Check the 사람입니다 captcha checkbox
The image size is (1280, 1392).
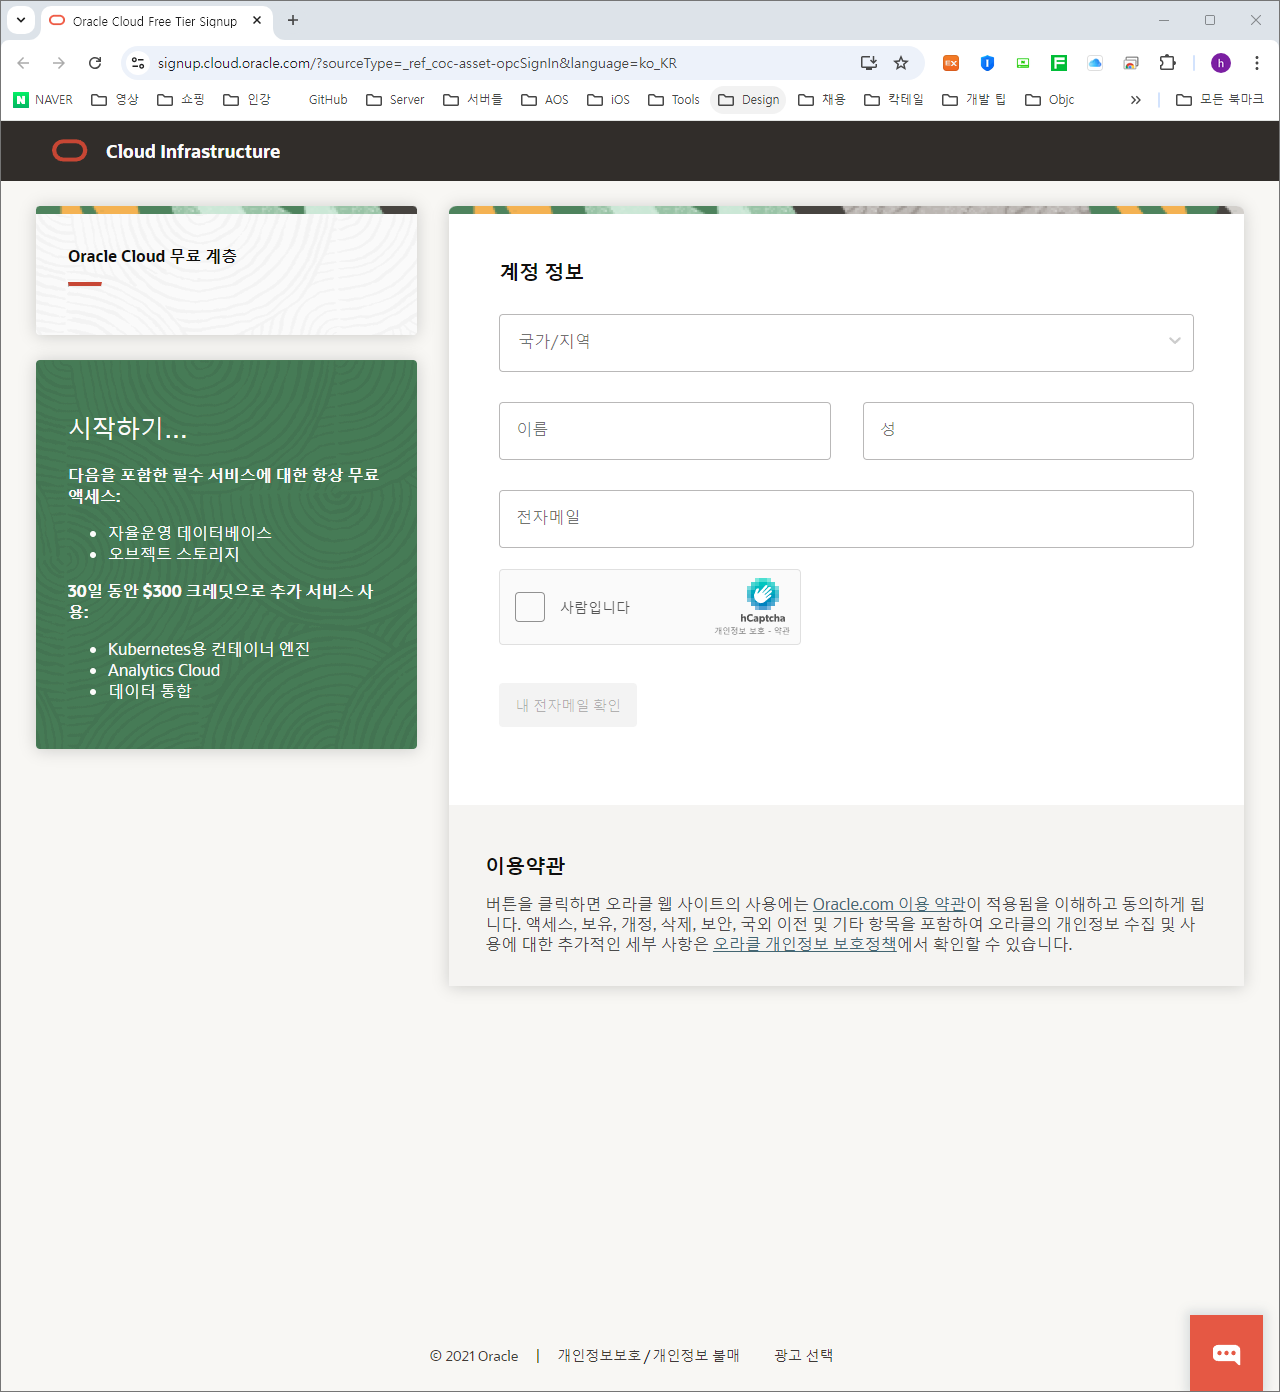[x=530, y=607]
